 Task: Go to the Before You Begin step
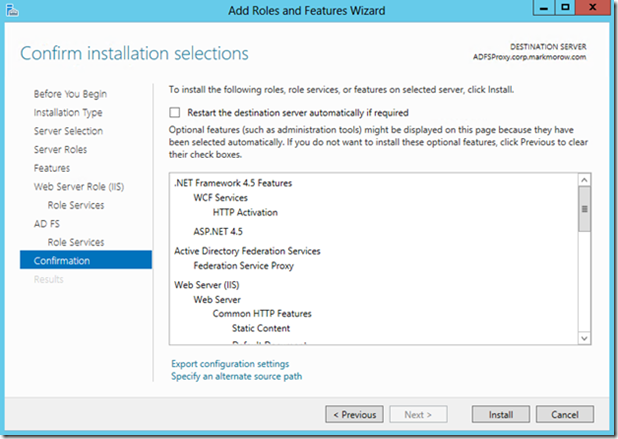coord(70,94)
